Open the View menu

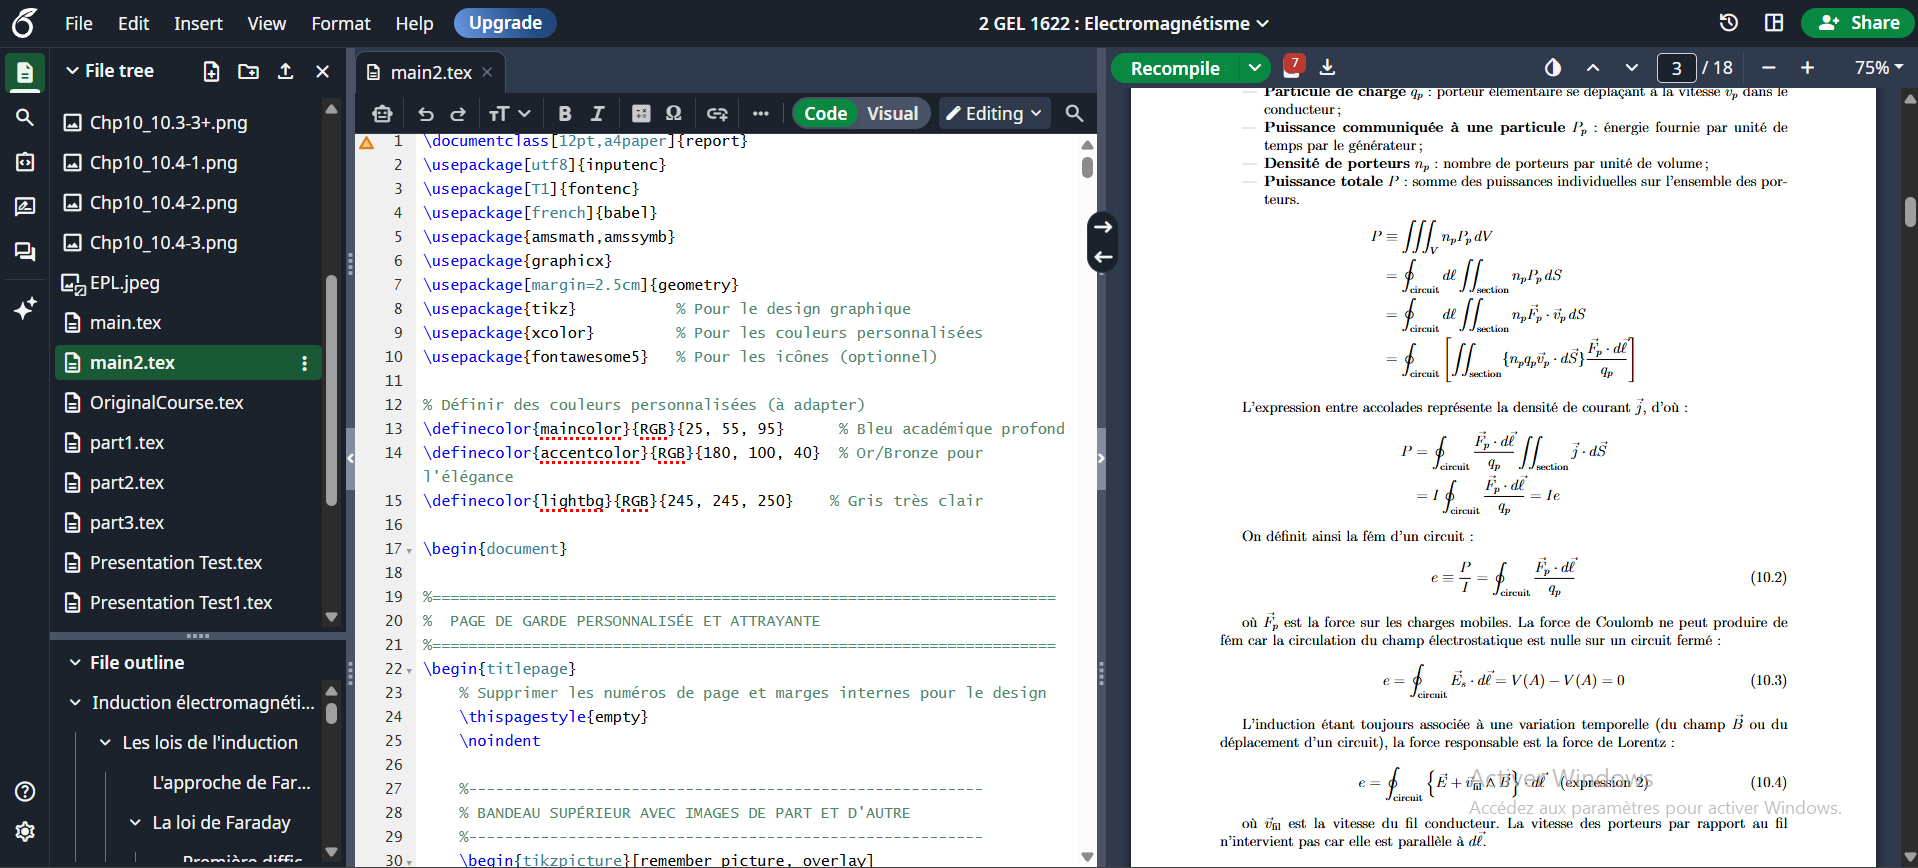(x=266, y=23)
